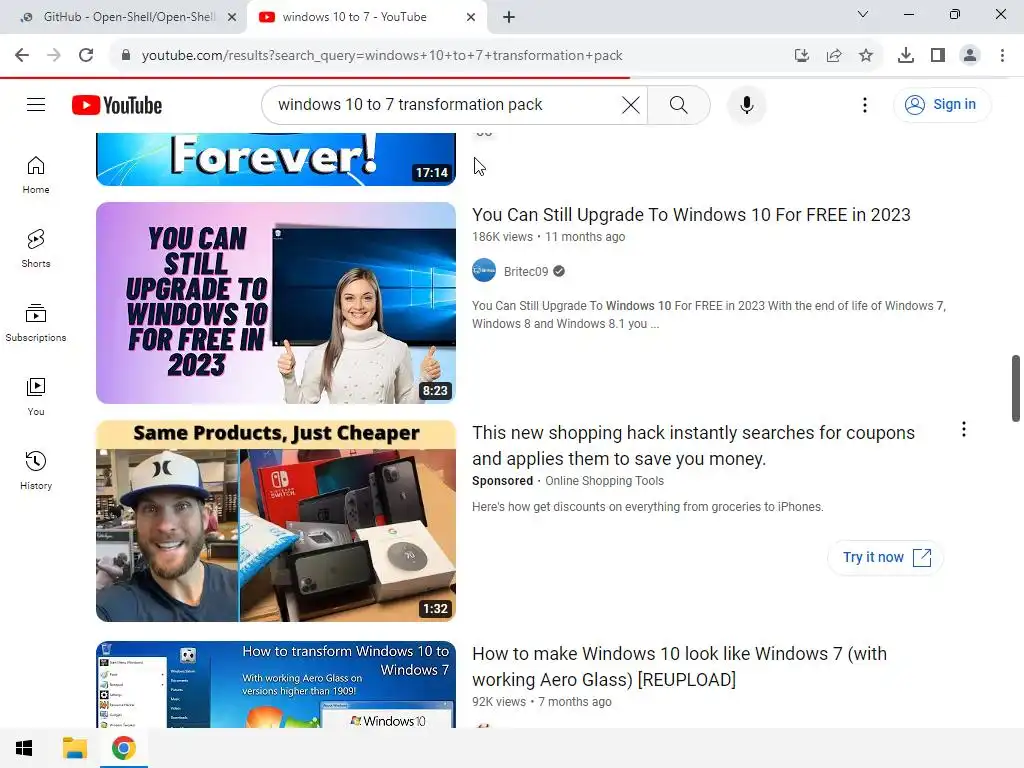Click the Chrome taskbar icon
The width and height of the screenshot is (1024, 768).
click(x=123, y=748)
